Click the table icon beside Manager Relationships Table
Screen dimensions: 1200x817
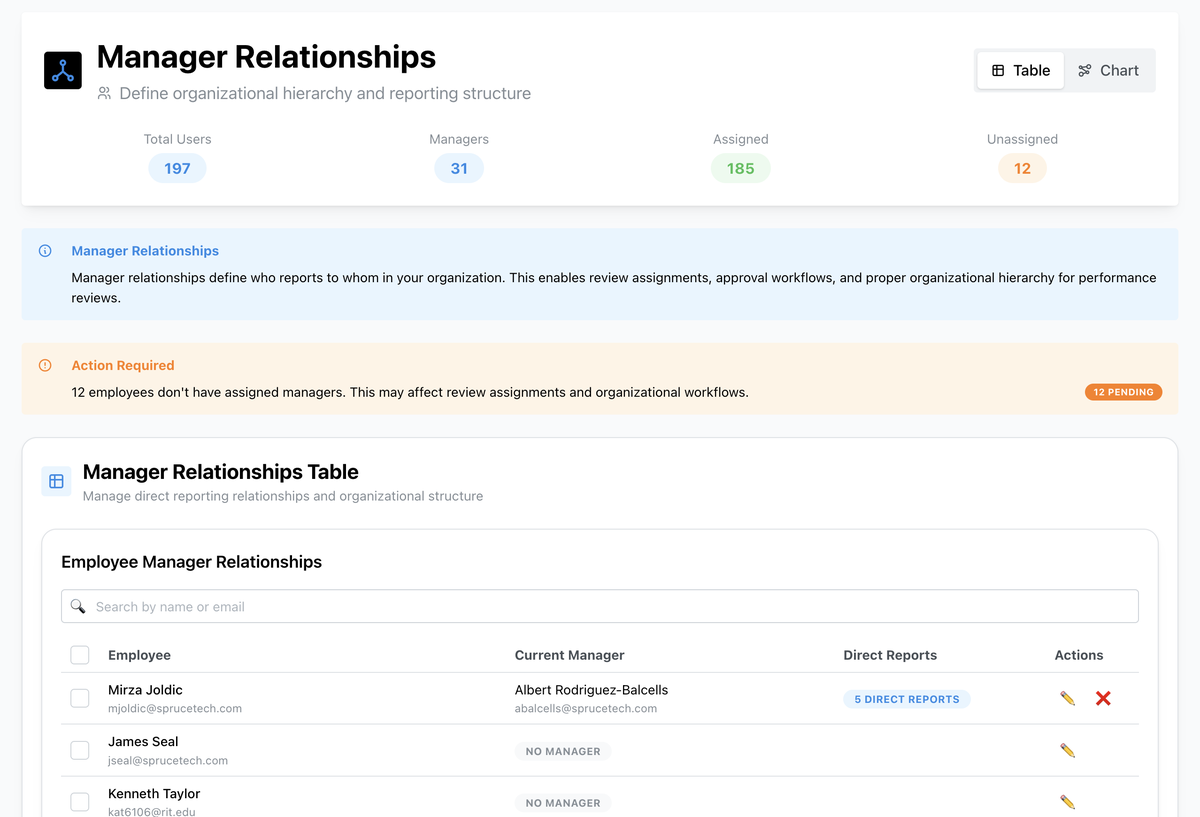pos(56,481)
